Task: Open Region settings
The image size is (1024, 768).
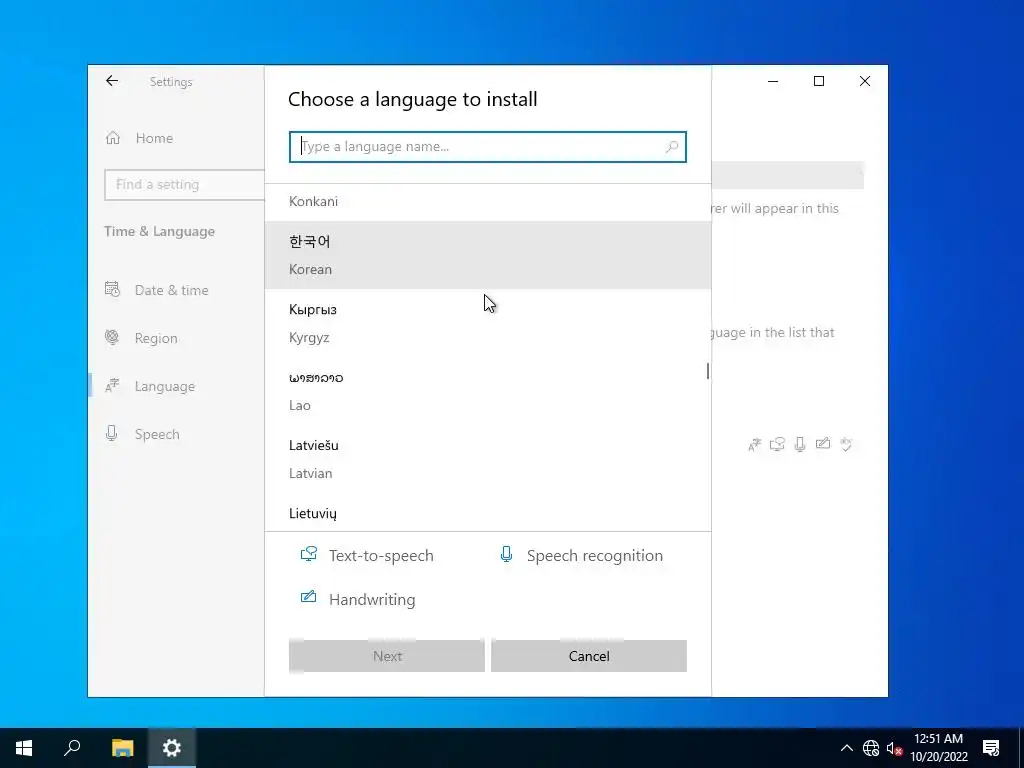Action: coord(155,338)
